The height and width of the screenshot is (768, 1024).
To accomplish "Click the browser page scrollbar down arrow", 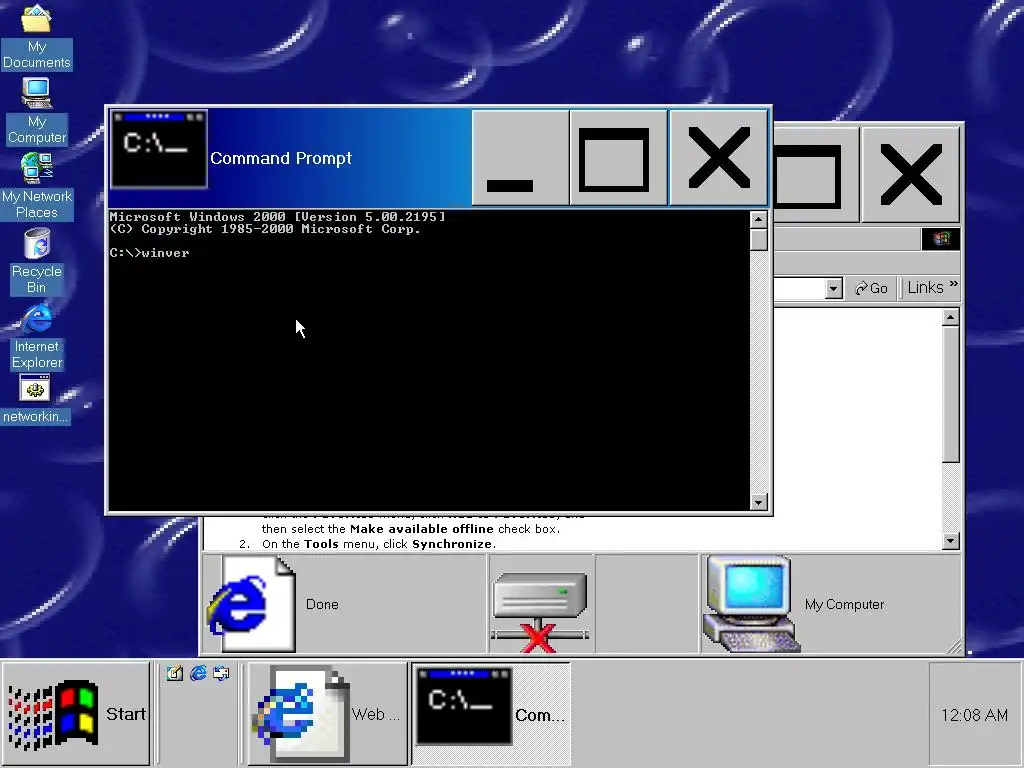I will click(x=950, y=541).
